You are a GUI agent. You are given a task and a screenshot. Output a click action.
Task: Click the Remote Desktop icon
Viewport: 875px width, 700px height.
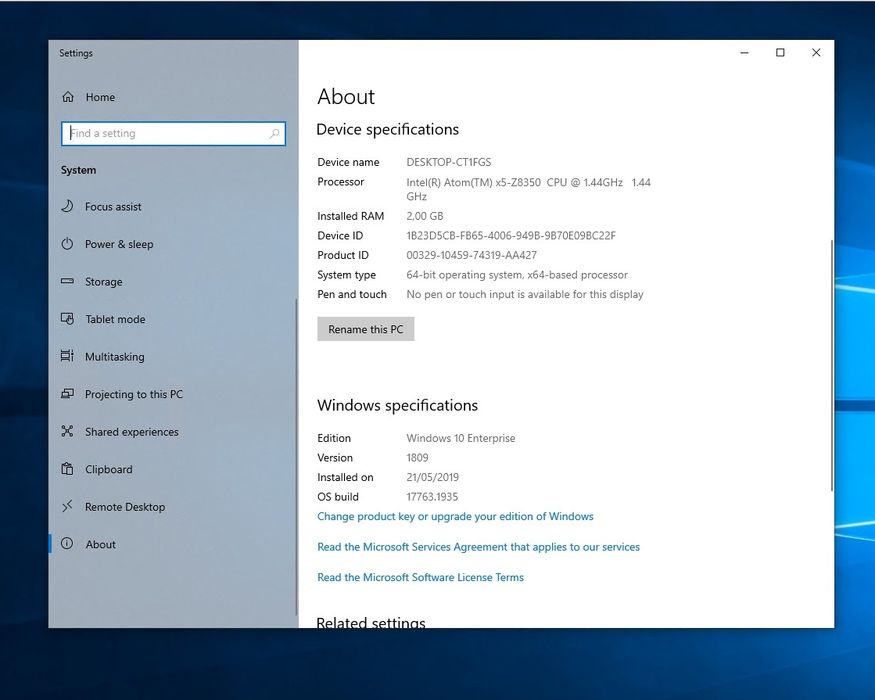click(x=67, y=506)
